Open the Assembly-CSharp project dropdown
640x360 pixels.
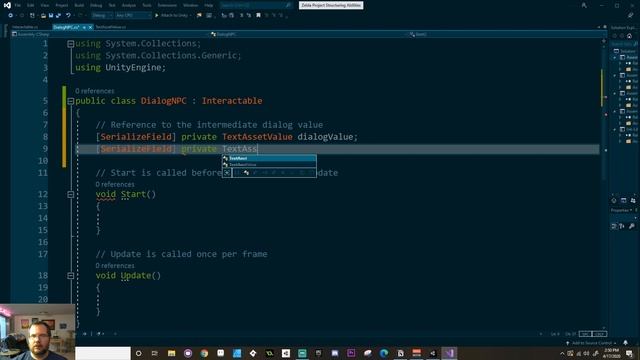pyautogui.click(x=110, y=34)
